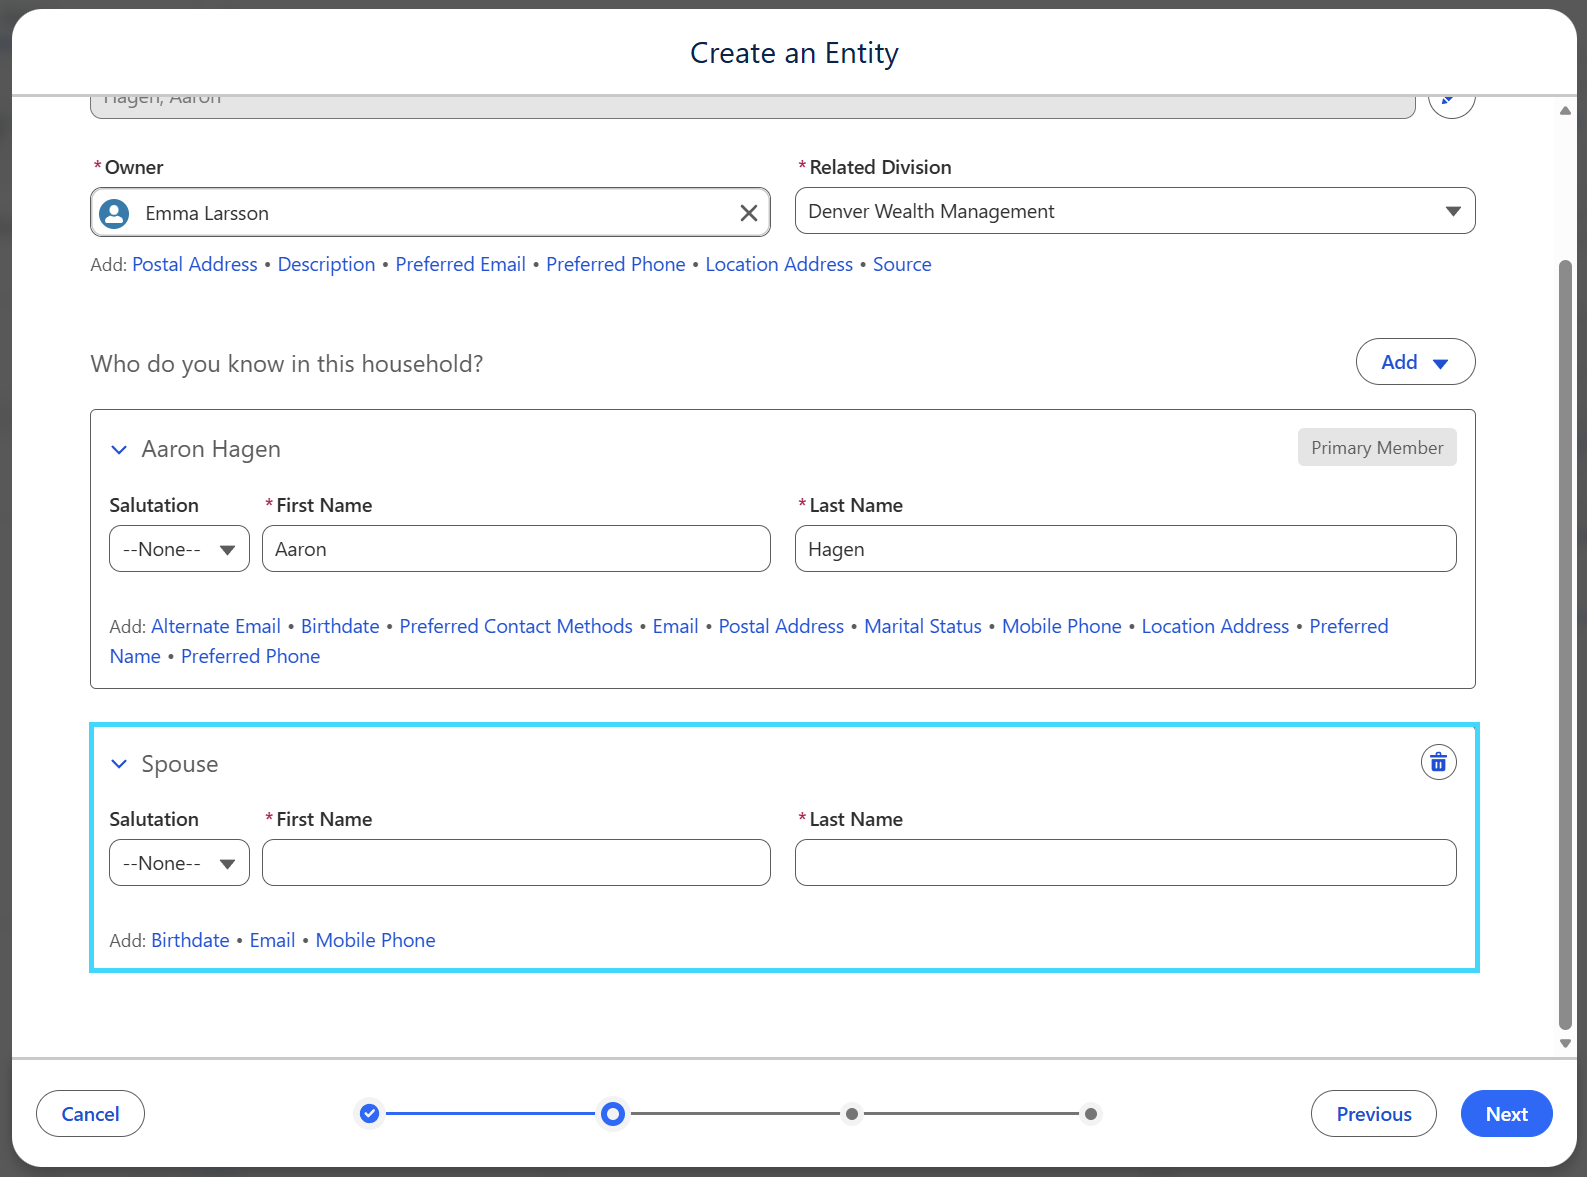Add Preferred Email to the entity
This screenshot has height=1177, width=1587.
[x=460, y=264]
